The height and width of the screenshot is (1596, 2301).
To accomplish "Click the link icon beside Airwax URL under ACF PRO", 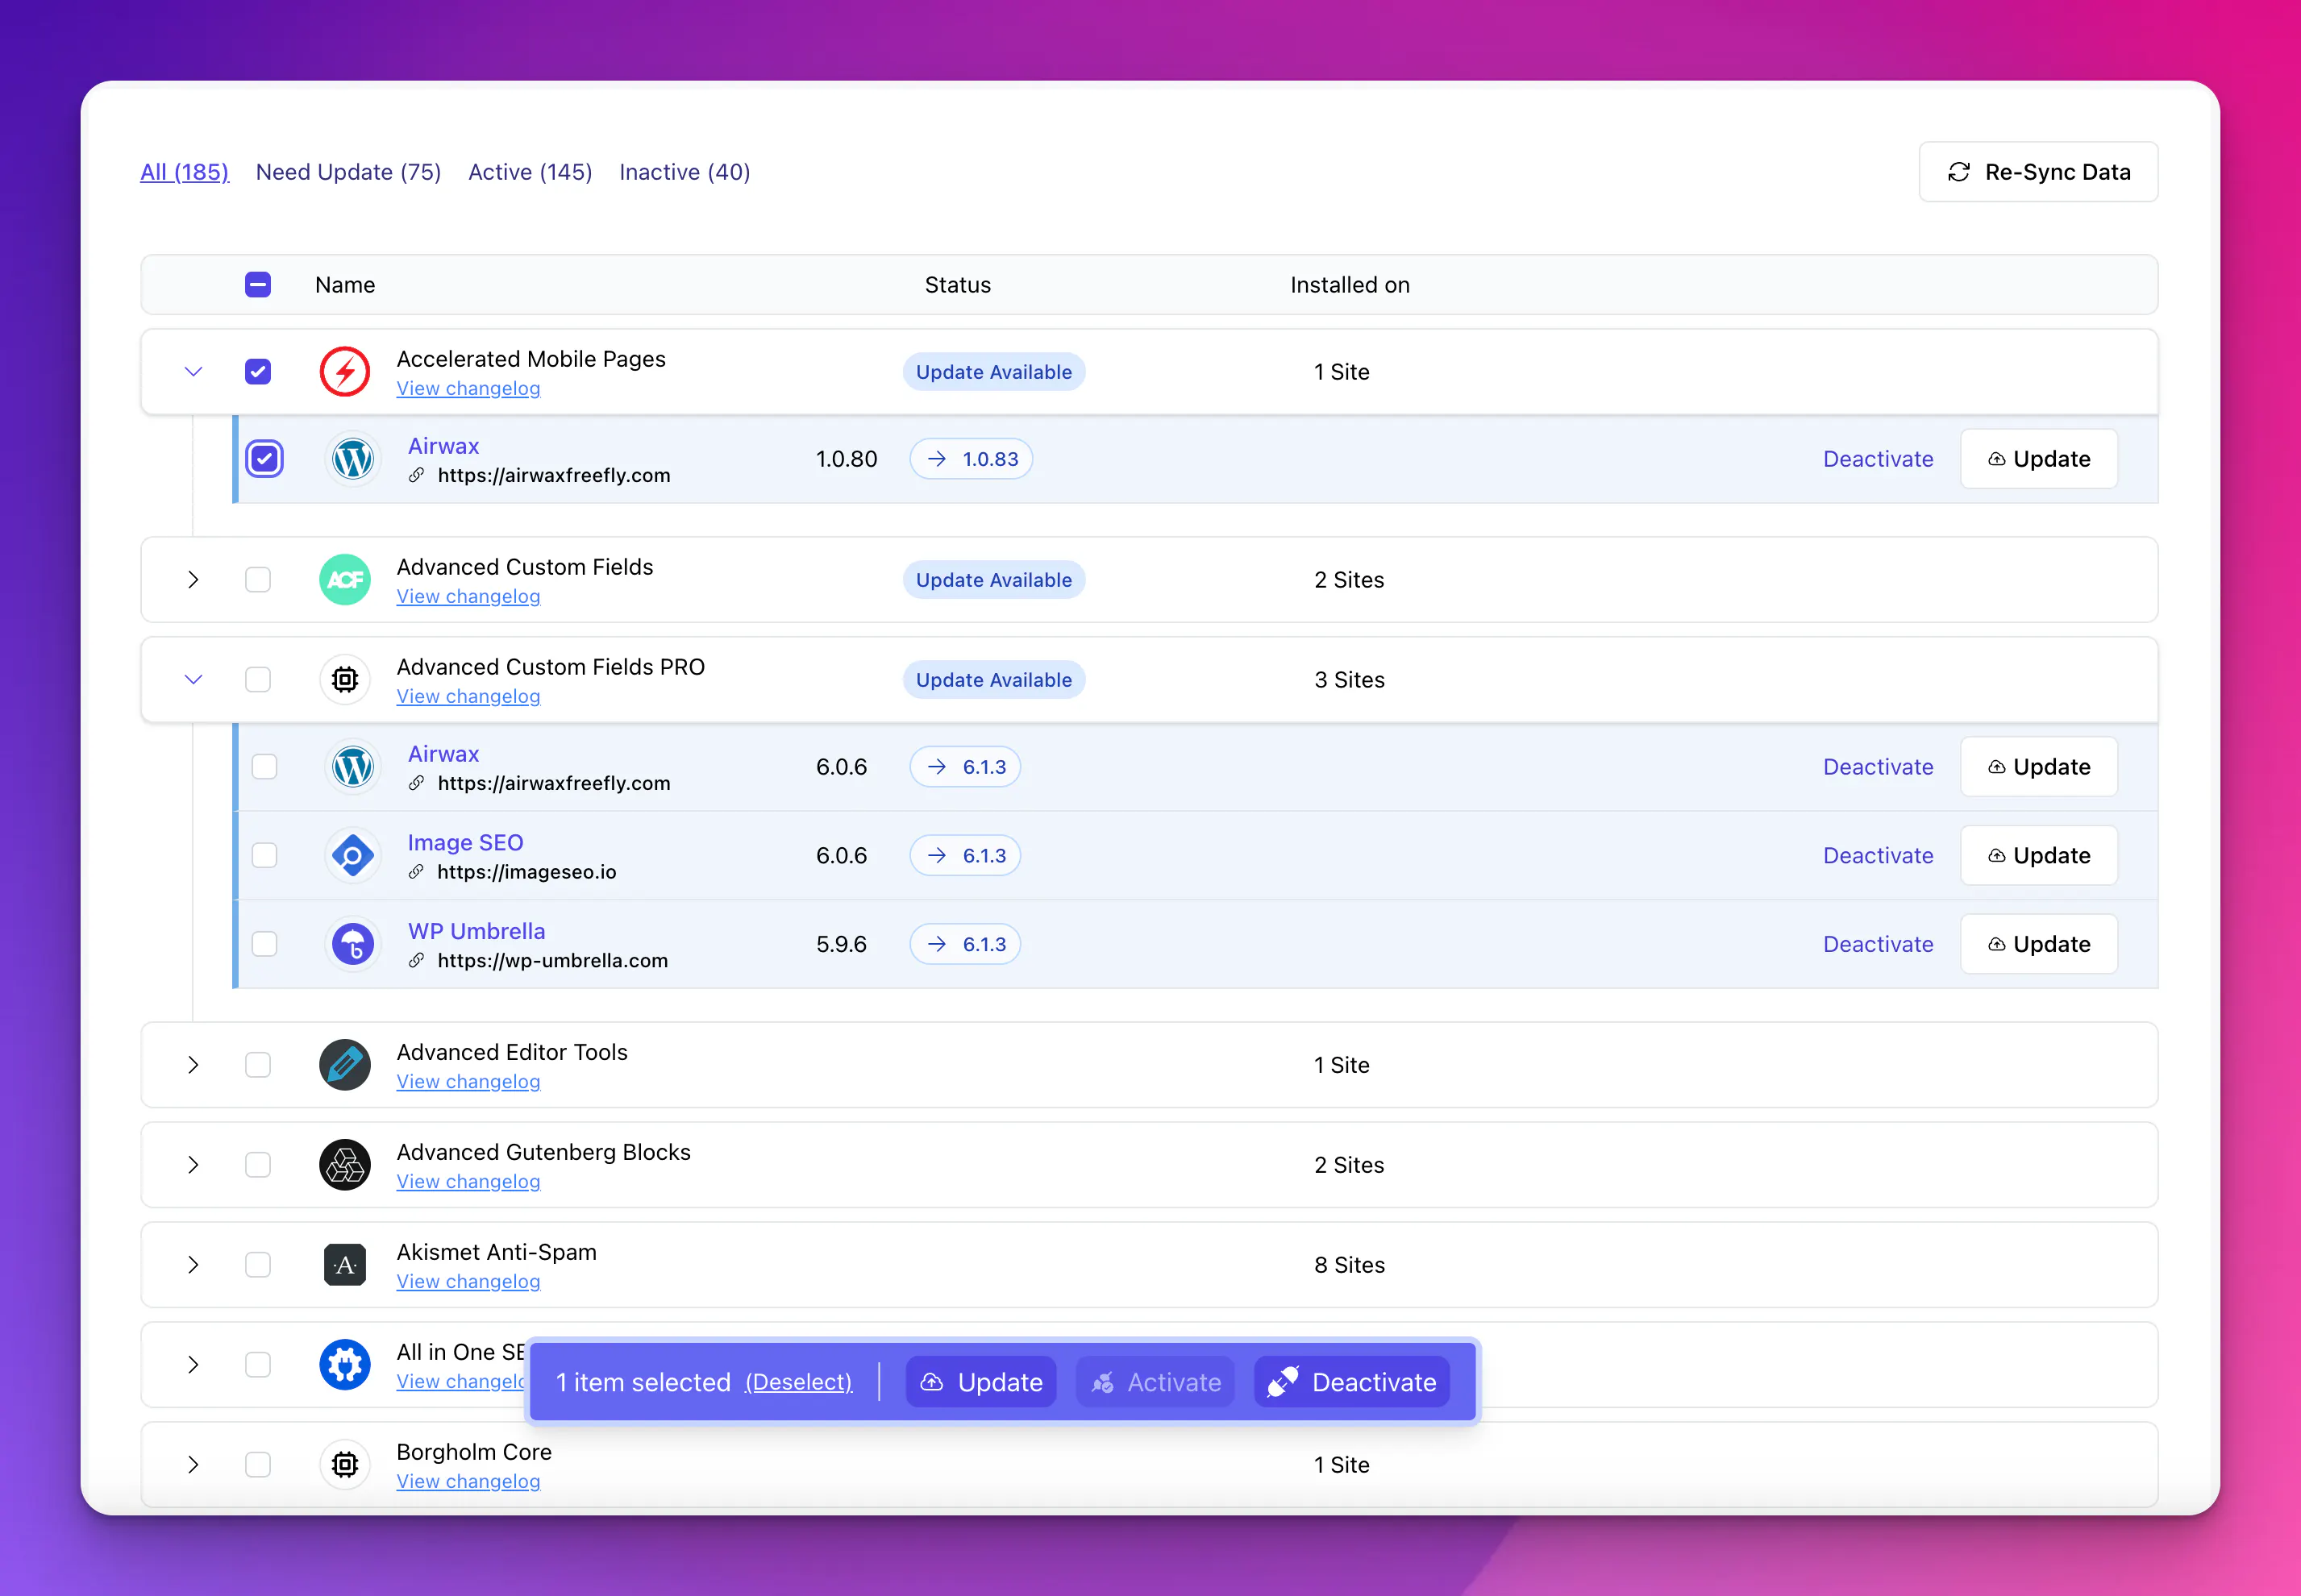I will click(x=416, y=783).
